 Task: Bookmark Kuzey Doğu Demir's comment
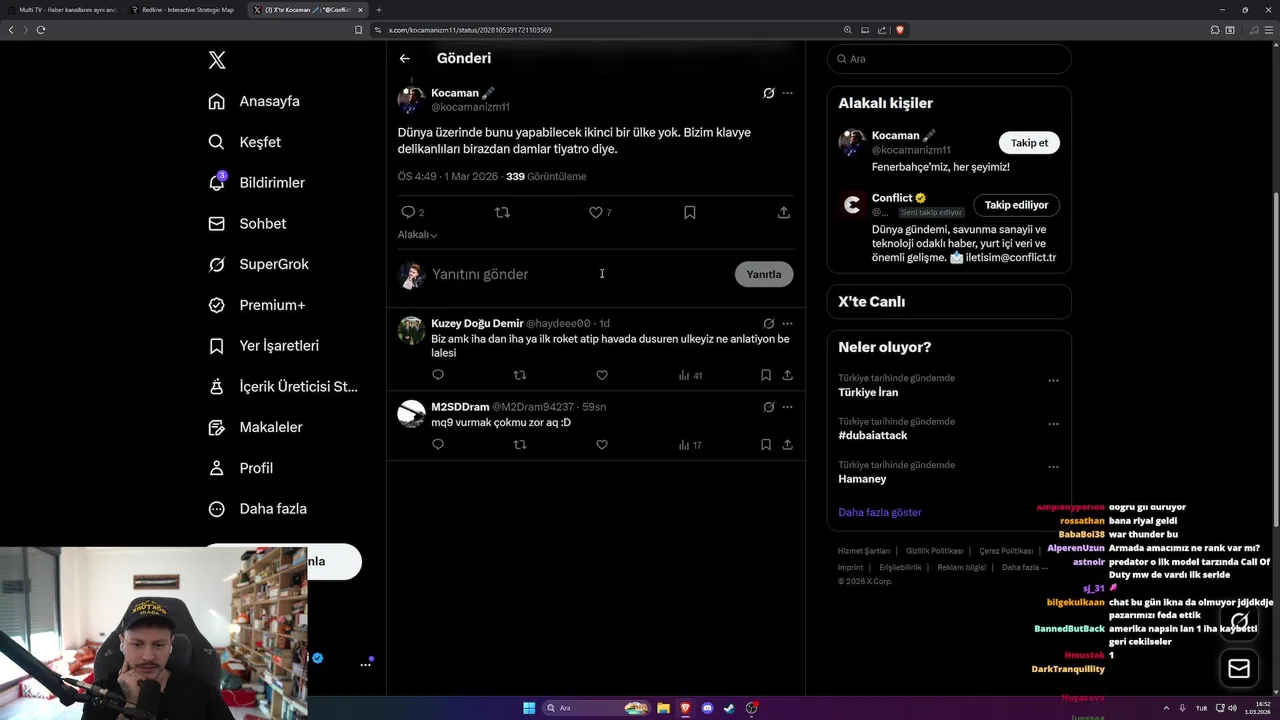coord(765,375)
